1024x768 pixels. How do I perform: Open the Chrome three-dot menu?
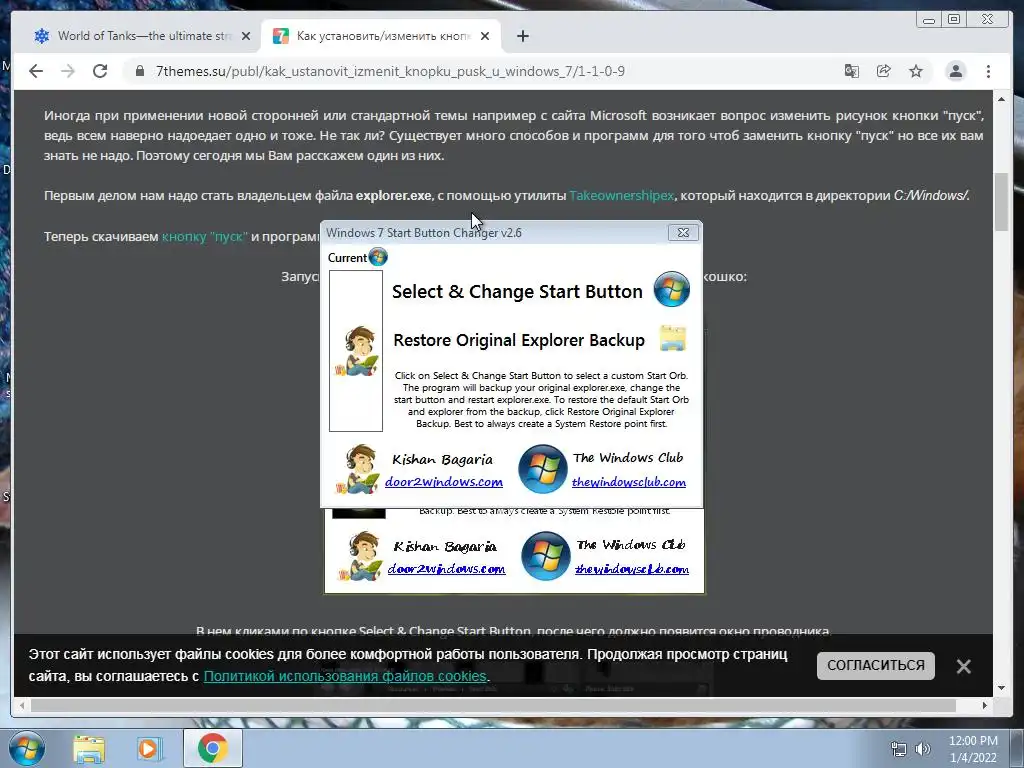[989, 71]
